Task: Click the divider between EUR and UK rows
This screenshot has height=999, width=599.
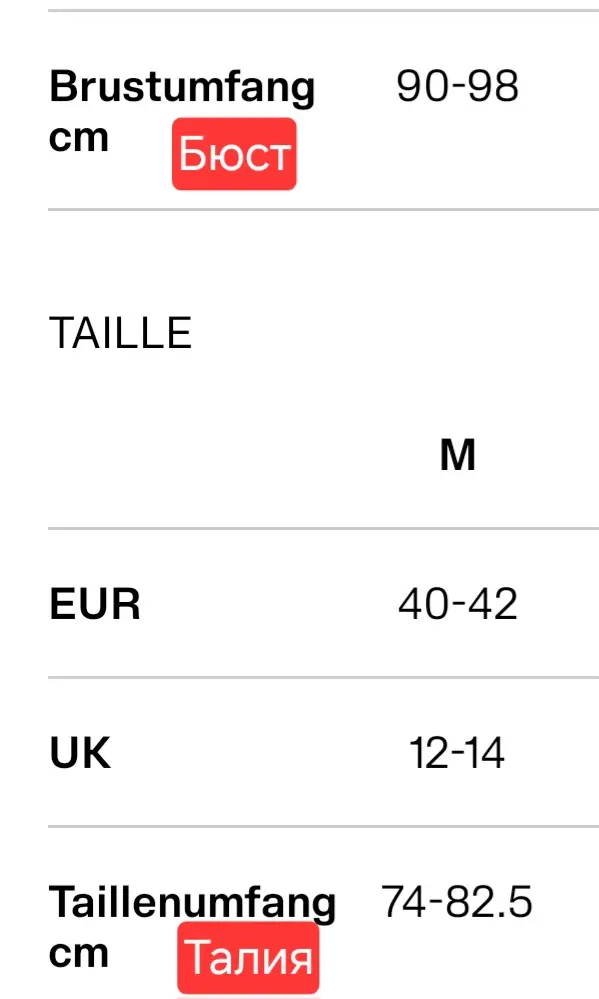Action: [x=324, y=677]
